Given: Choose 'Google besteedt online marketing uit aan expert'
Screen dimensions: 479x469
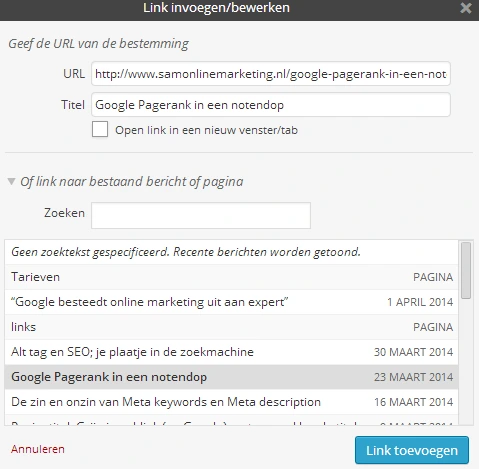Looking at the screenshot, I should coord(232,302).
